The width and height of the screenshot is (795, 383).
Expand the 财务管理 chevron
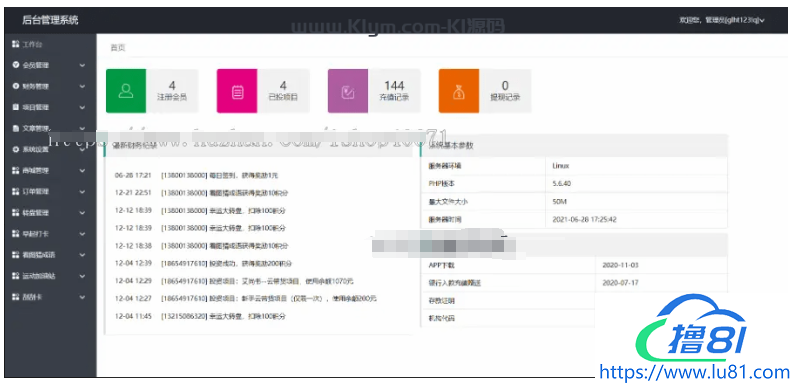pyautogui.click(x=82, y=86)
